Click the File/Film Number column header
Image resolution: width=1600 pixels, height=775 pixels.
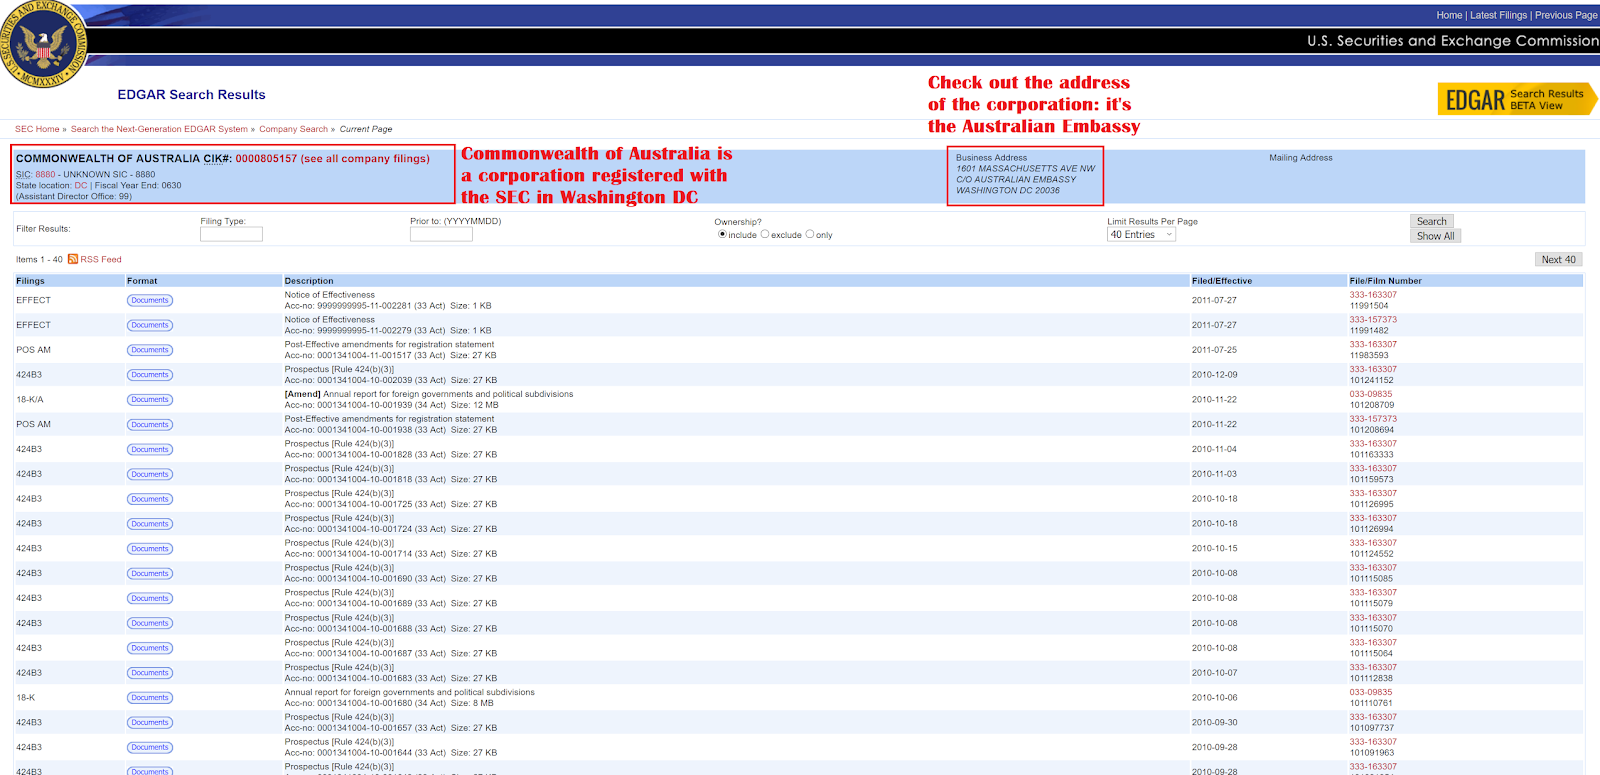click(x=1385, y=281)
